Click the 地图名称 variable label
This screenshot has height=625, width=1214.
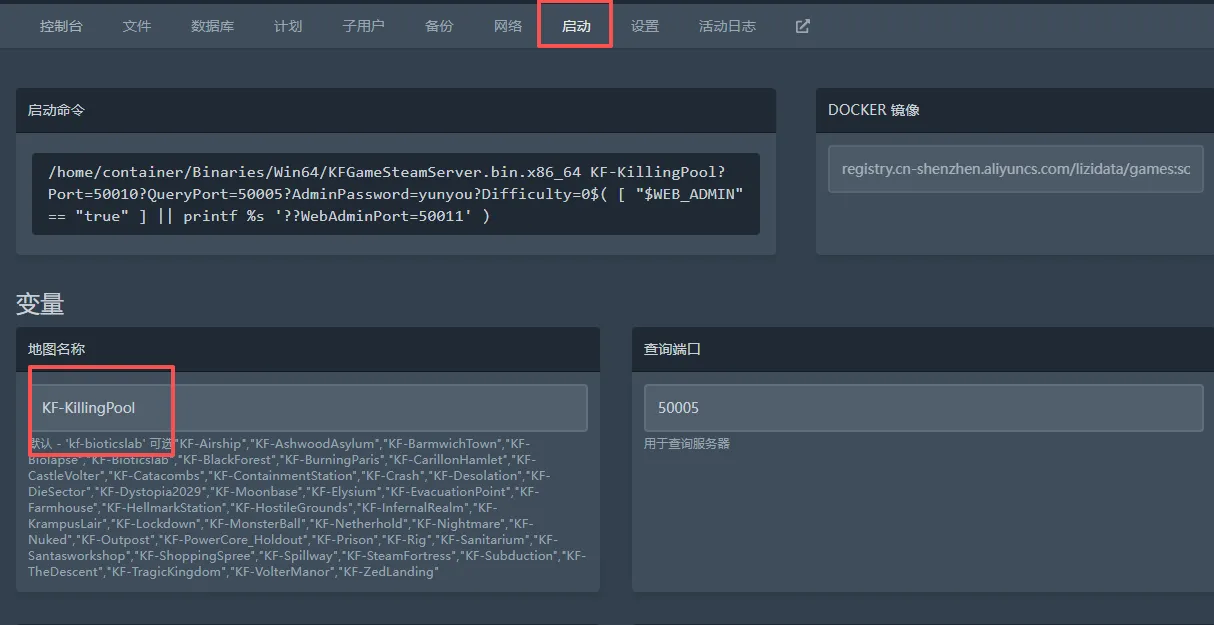pos(56,349)
